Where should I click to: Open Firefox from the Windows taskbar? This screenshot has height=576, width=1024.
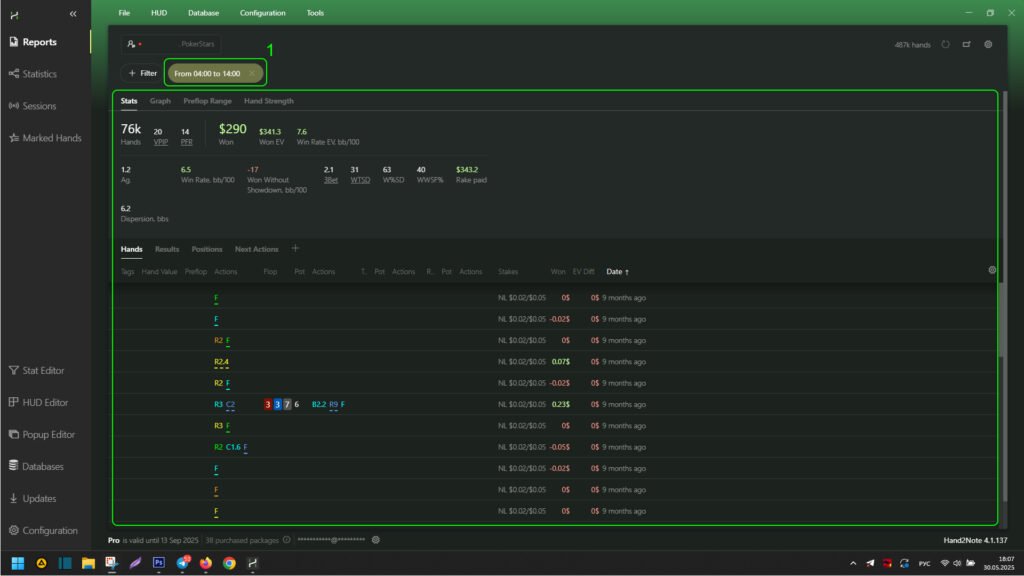click(x=206, y=563)
